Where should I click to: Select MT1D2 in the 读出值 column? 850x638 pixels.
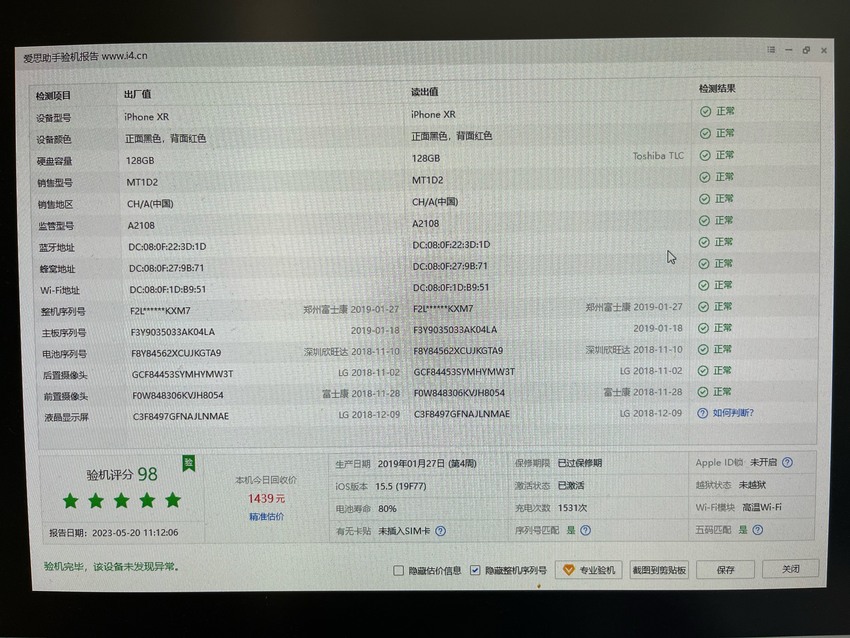click(x=428, y=180)
